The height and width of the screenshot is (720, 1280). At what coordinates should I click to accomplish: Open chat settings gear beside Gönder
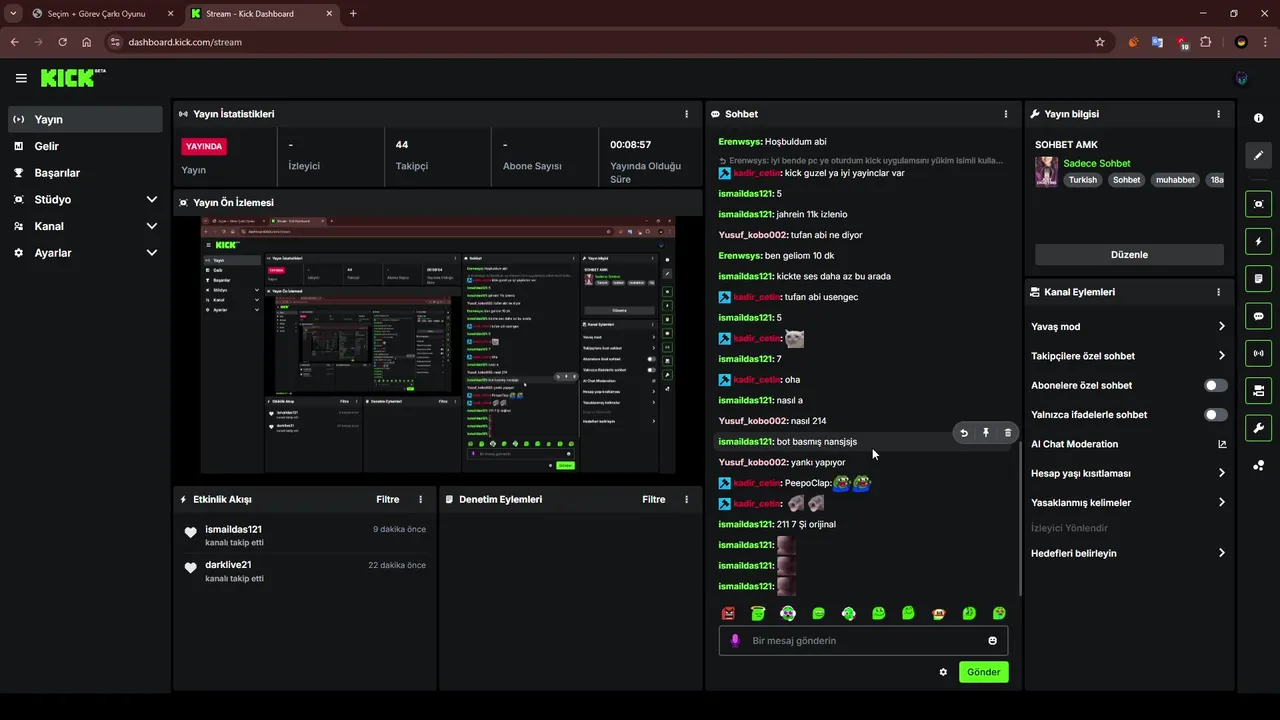point(943,672)
